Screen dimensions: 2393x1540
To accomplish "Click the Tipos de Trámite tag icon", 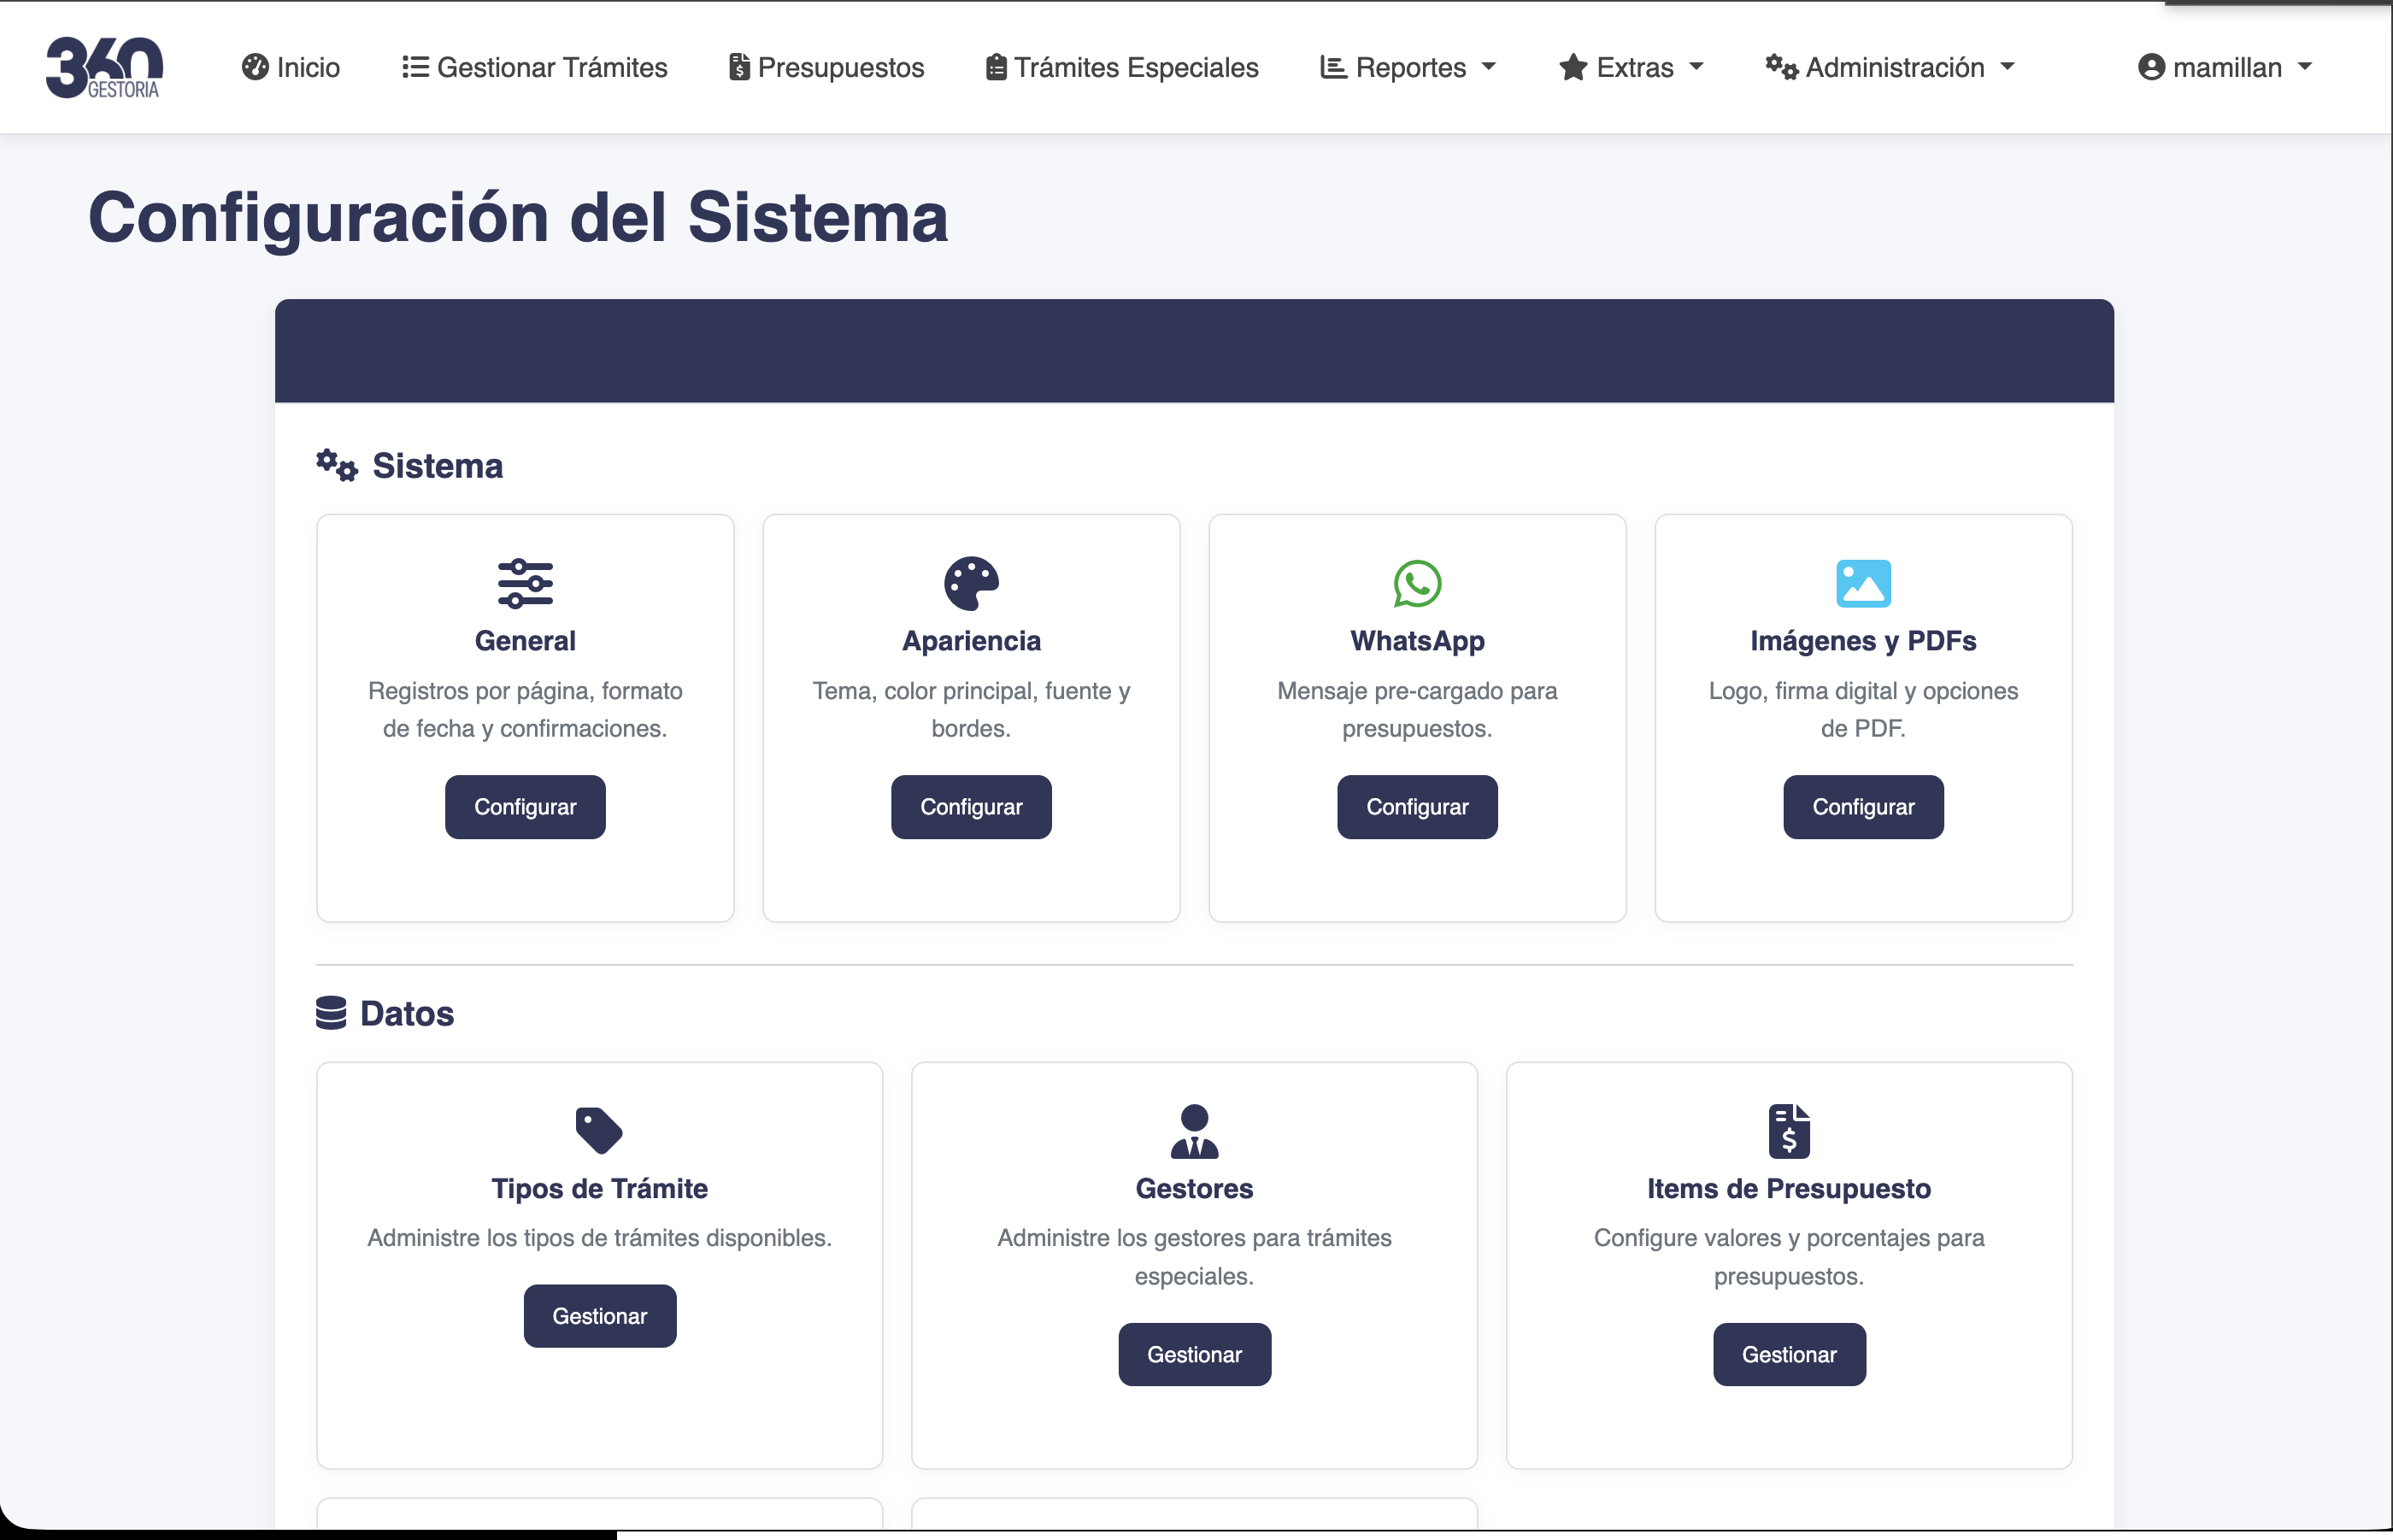I will tap(598, 1129).
